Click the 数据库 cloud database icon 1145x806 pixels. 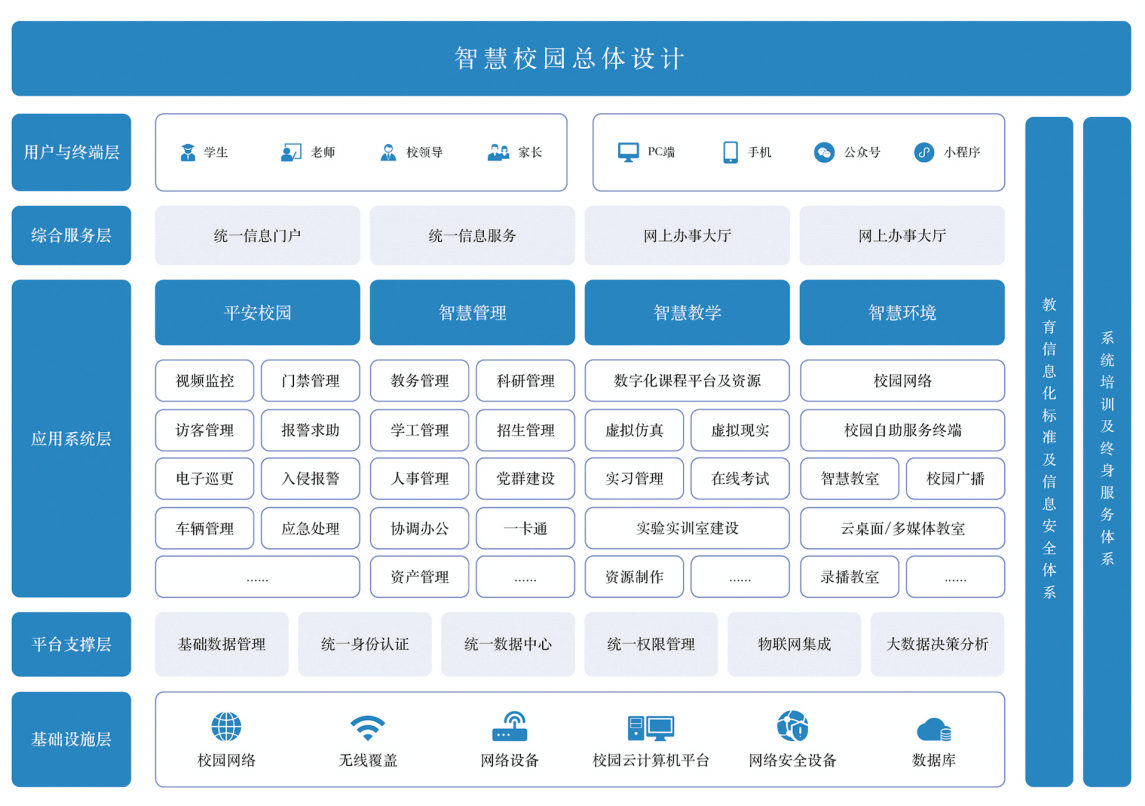pos(934,729)
